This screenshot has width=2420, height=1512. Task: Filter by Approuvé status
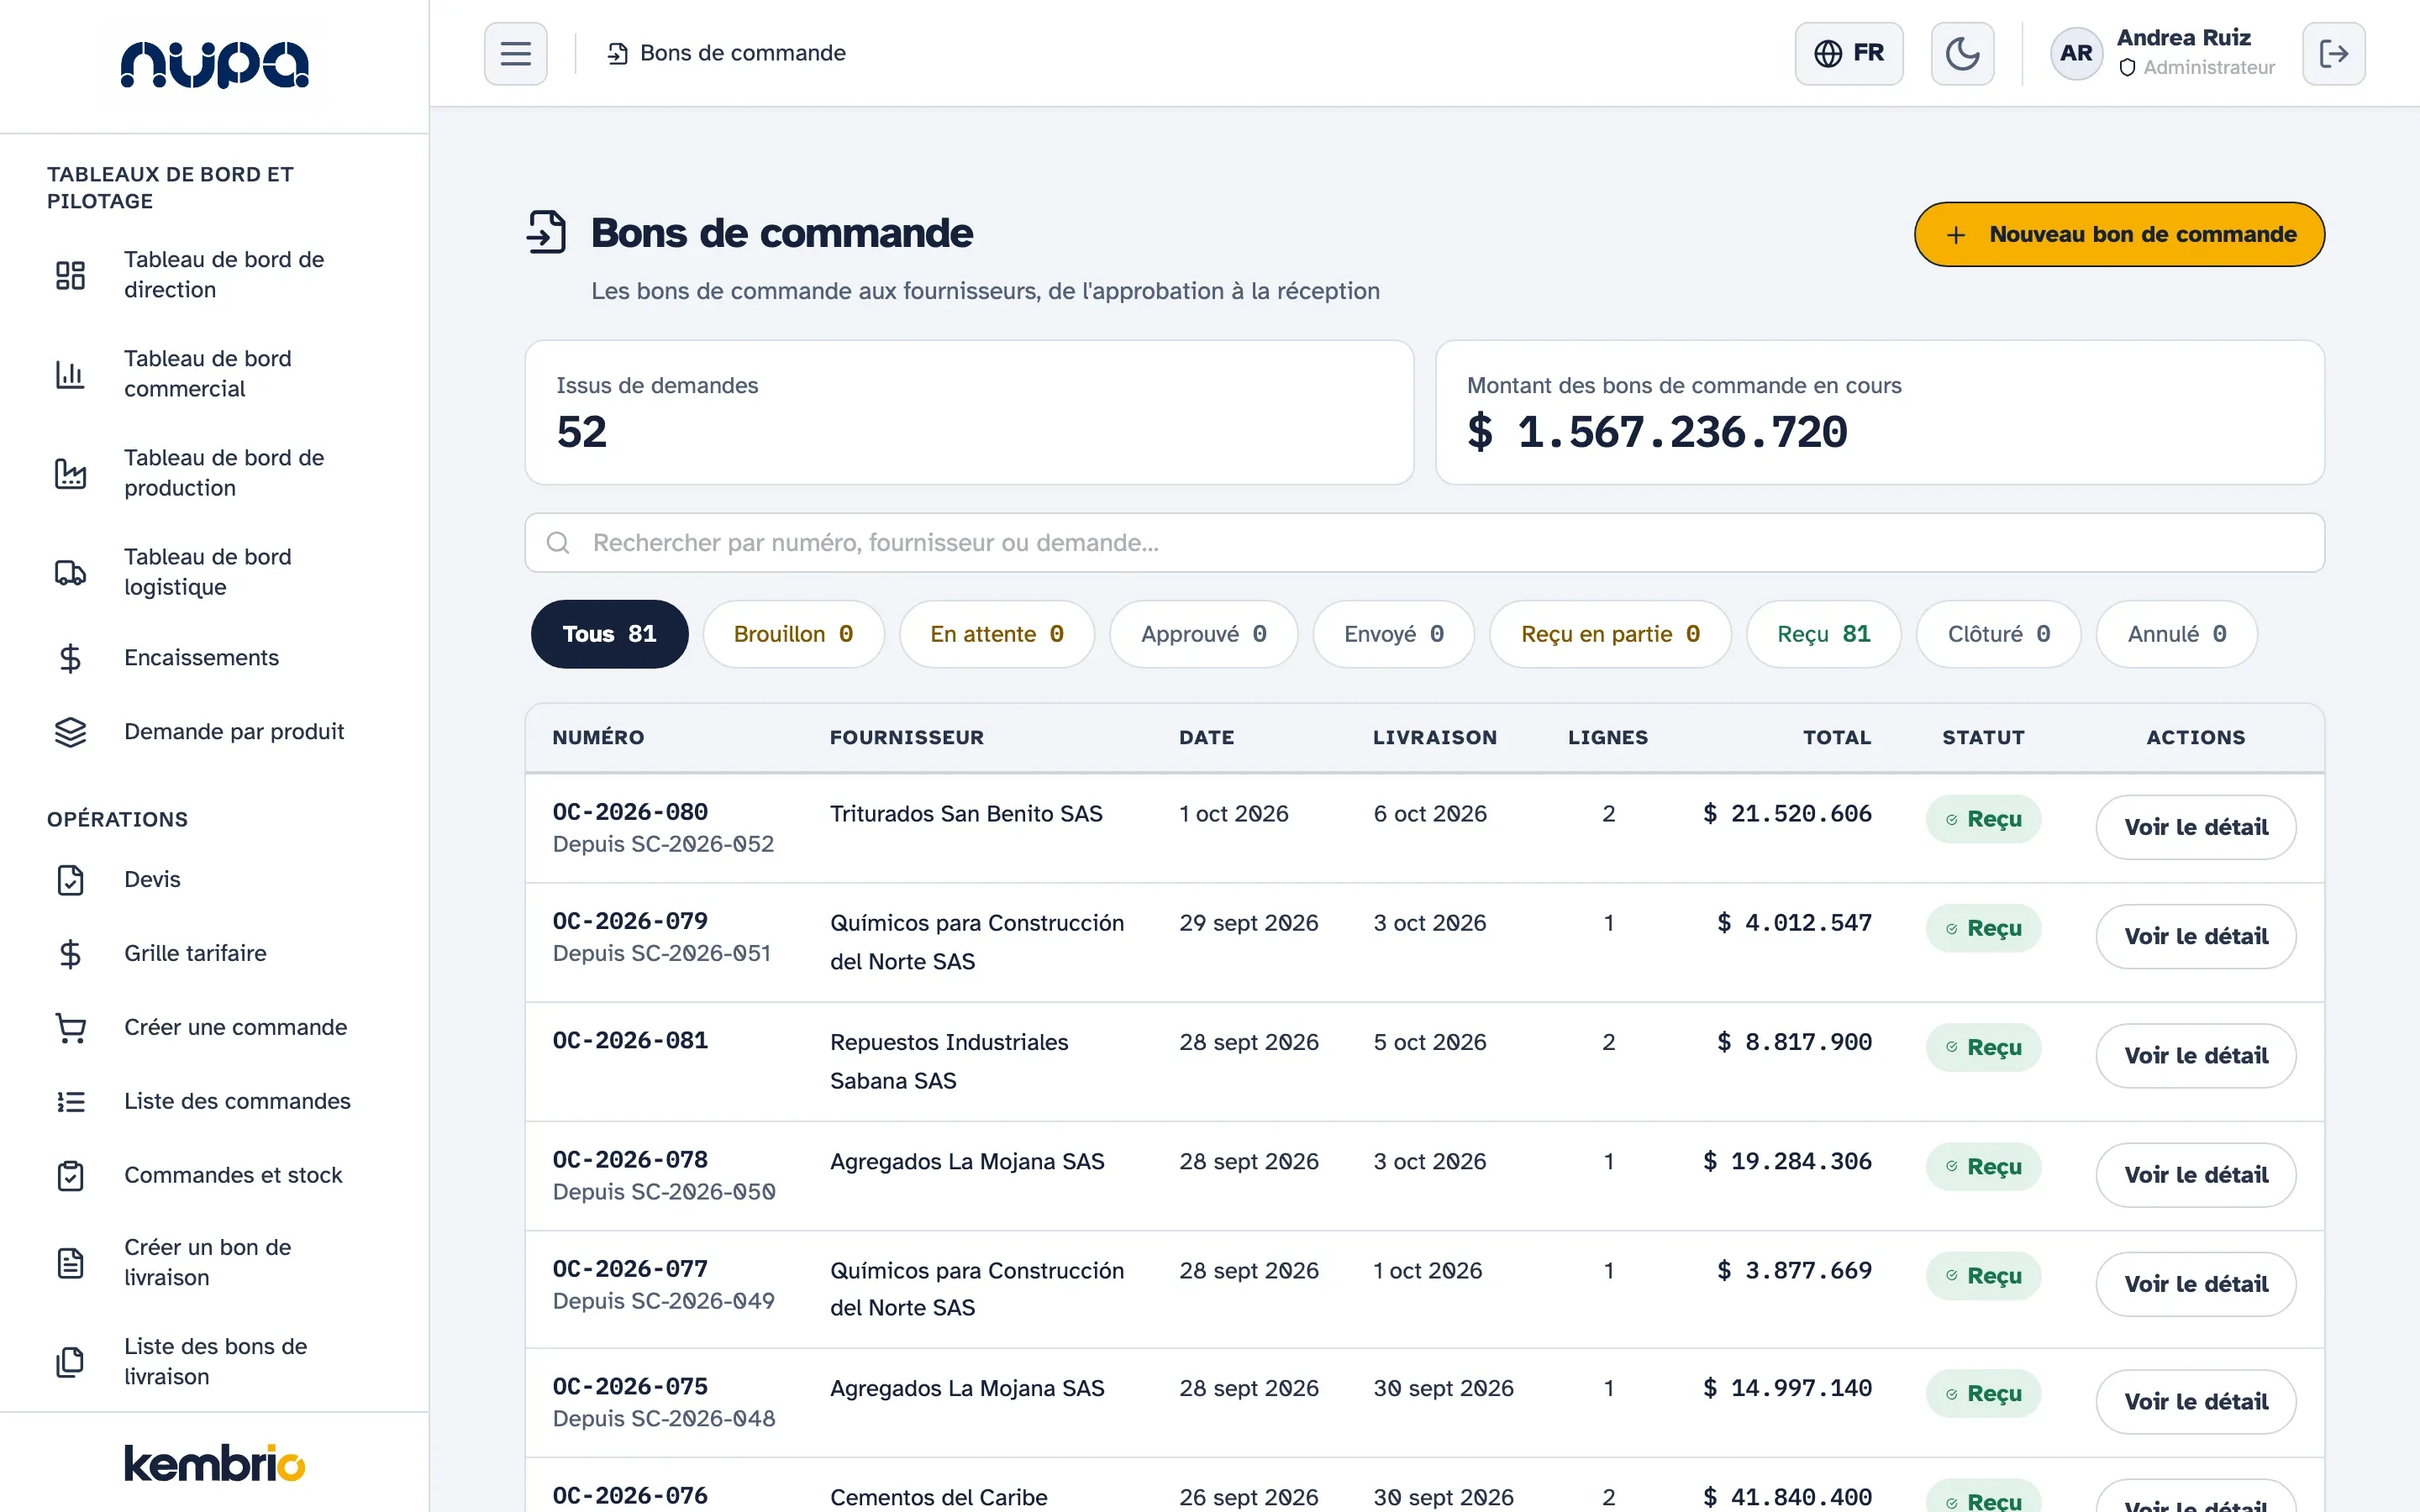tap(1203, 634)
